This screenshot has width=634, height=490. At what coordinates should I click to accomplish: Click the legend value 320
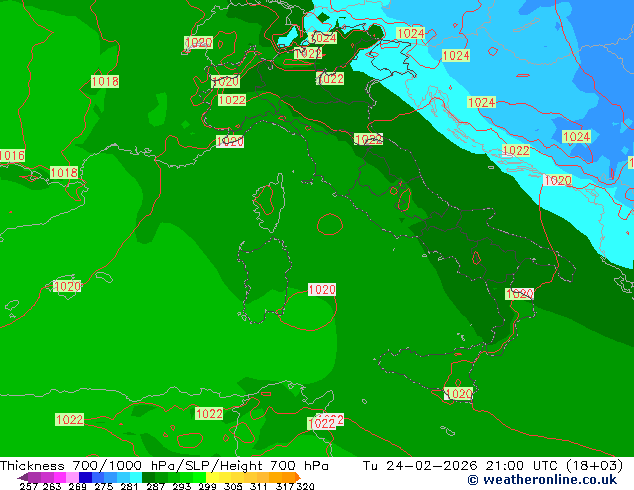(x=305, y=486)
